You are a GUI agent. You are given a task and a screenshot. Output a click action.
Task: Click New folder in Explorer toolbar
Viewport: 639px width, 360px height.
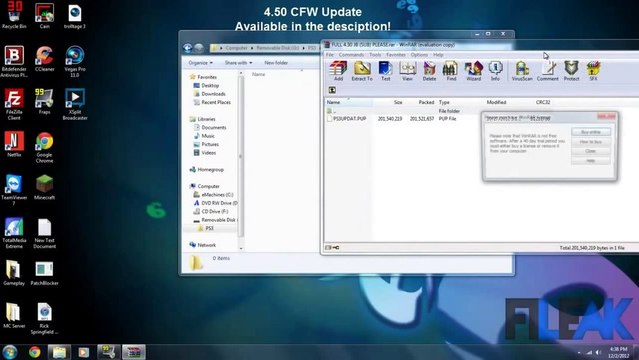pyautogui.click(x=276, y=63)
